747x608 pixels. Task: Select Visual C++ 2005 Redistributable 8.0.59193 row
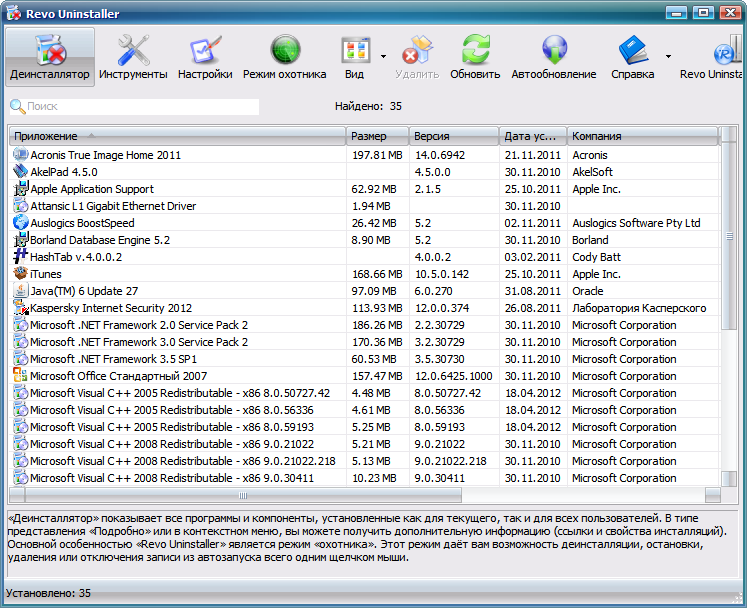(364, 427)
